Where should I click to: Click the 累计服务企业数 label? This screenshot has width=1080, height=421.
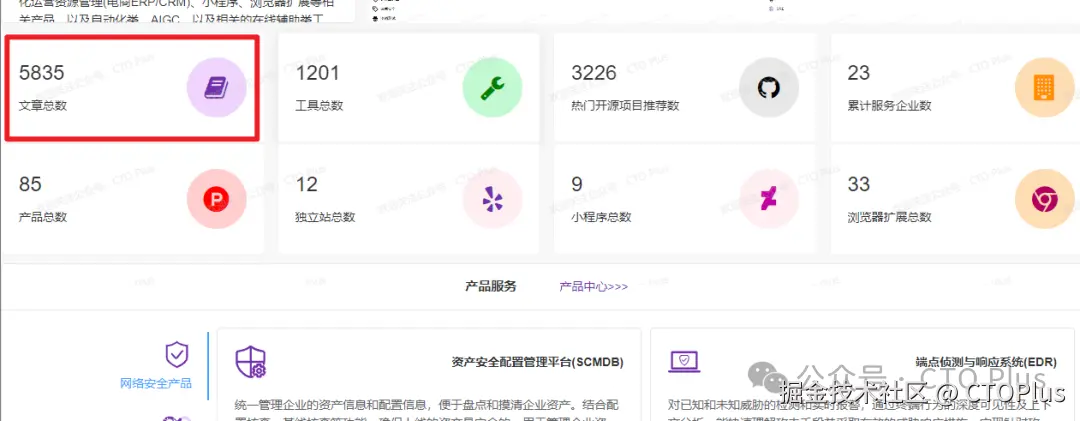pyautogui.click(x=890, y=105)
